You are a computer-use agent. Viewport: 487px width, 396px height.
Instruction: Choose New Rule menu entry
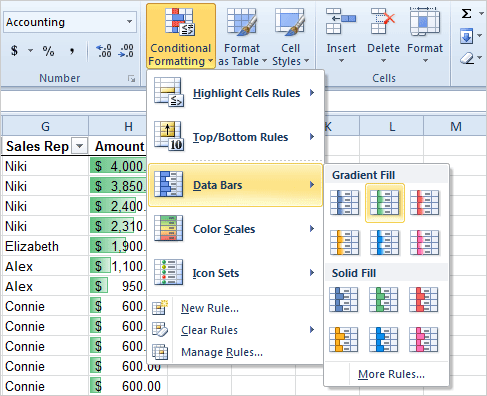click(235, 308)
